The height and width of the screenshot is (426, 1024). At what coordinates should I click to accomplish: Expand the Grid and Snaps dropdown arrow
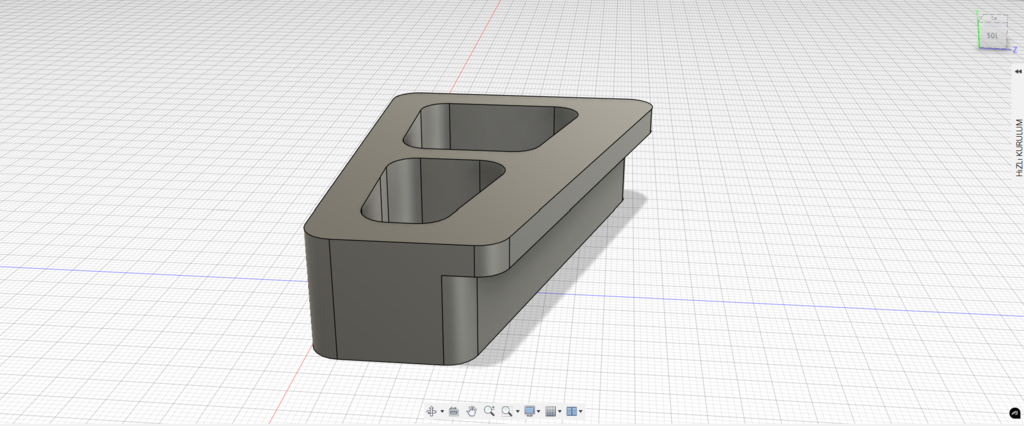(x=560, y=412)
